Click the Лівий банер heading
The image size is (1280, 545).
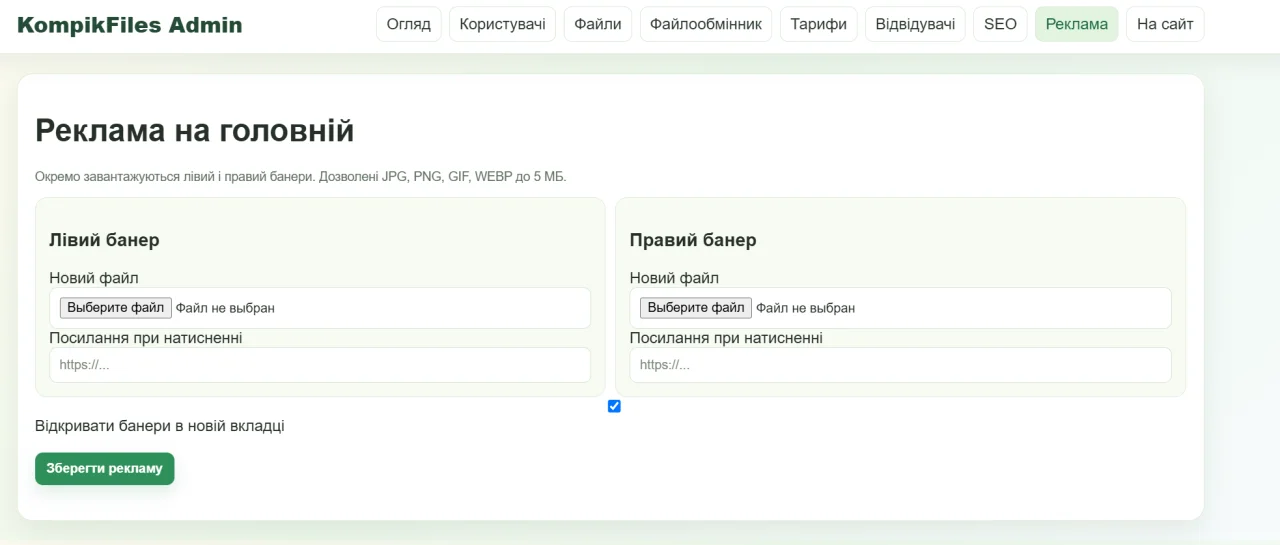point(104,240)
